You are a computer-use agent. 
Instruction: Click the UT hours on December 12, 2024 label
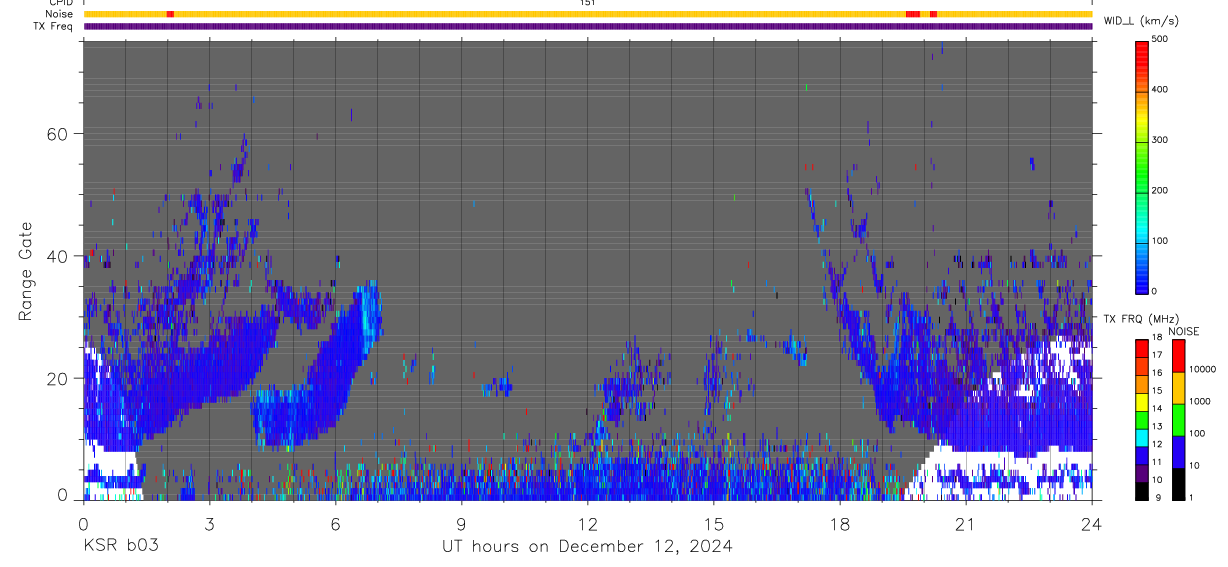[588, 546]
